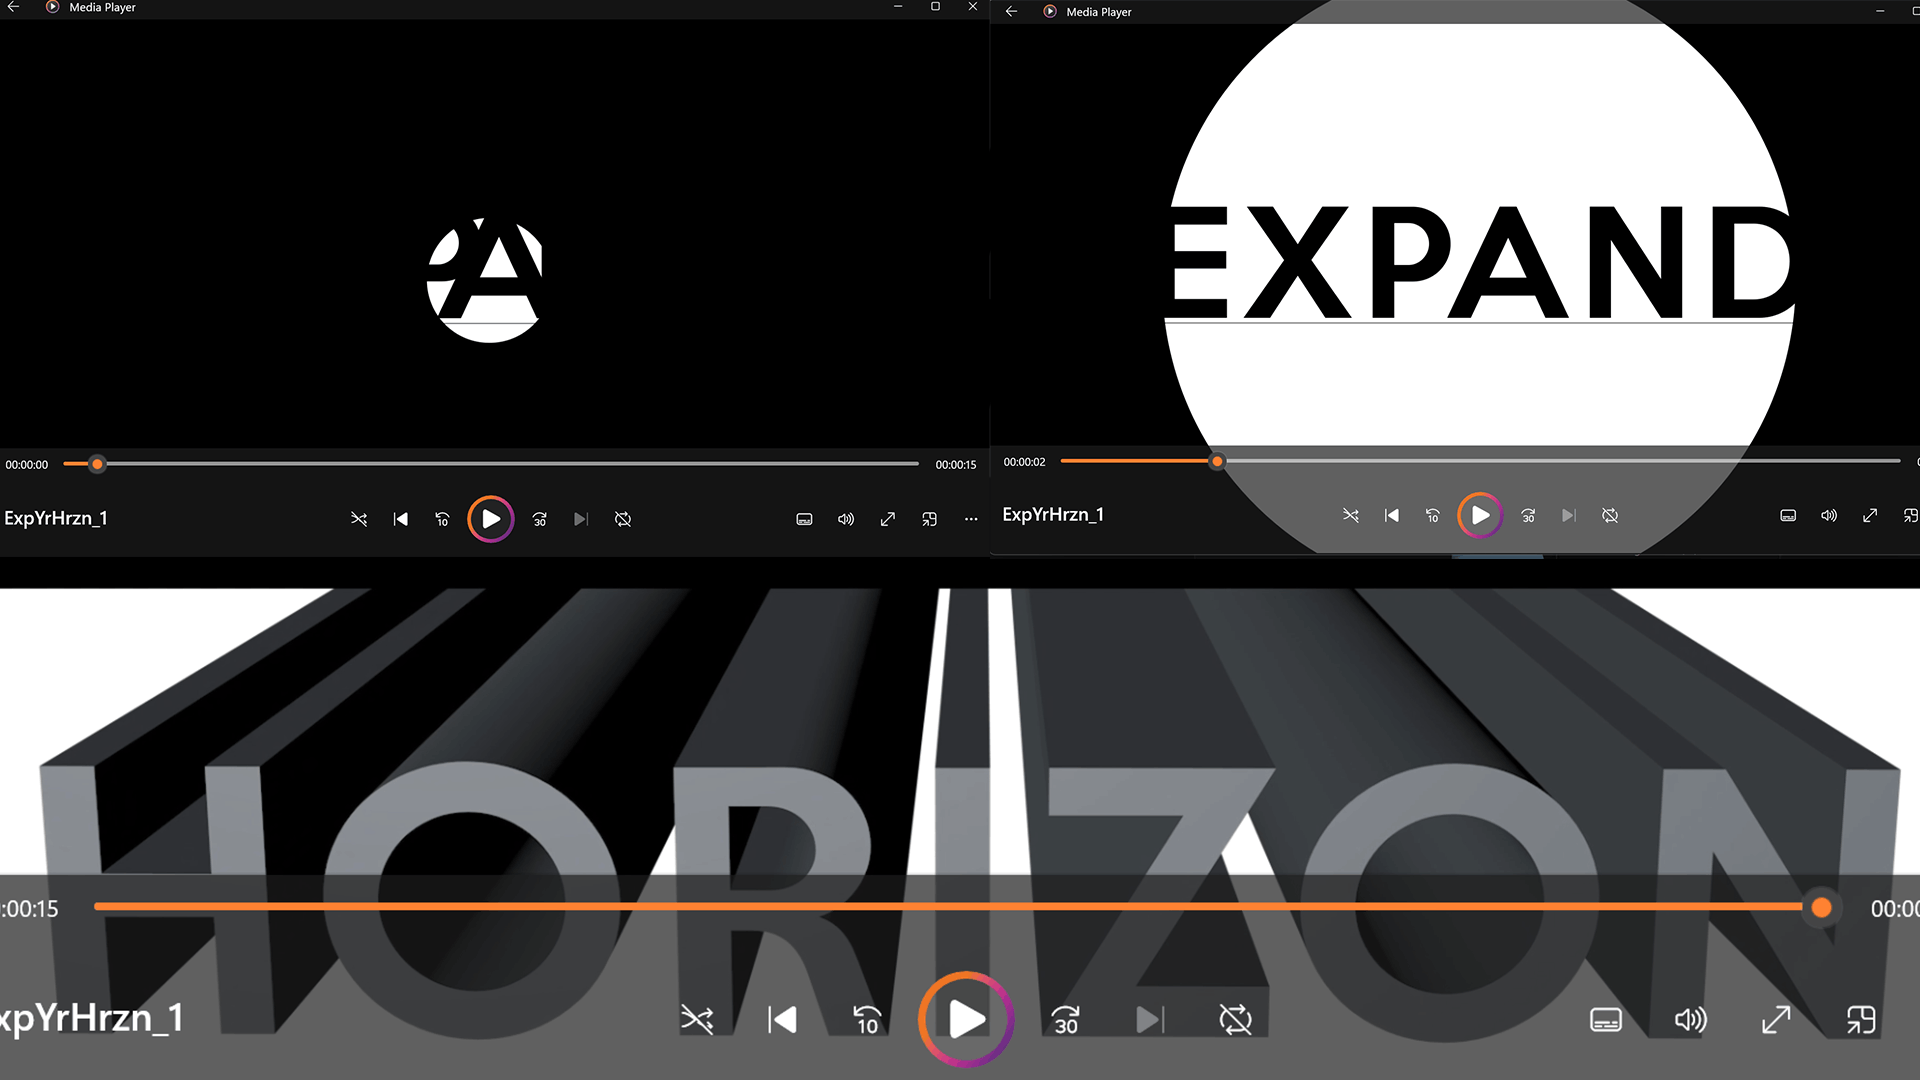Open subtitles menu in top-left player
Image resolution: width=1920 pixels, height=1080 pixels.
point(804,519)
